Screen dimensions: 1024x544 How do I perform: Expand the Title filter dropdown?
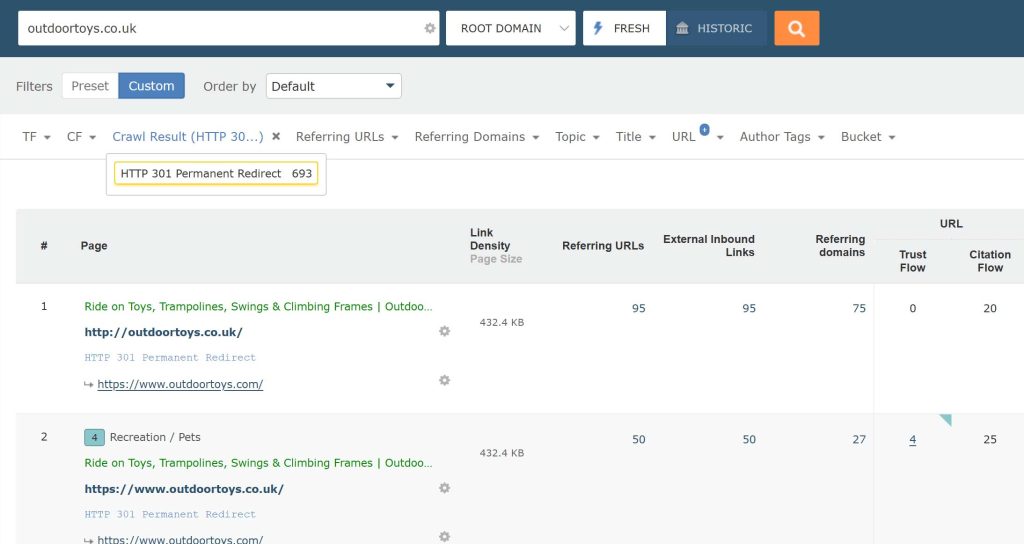[x=635, y=136]
